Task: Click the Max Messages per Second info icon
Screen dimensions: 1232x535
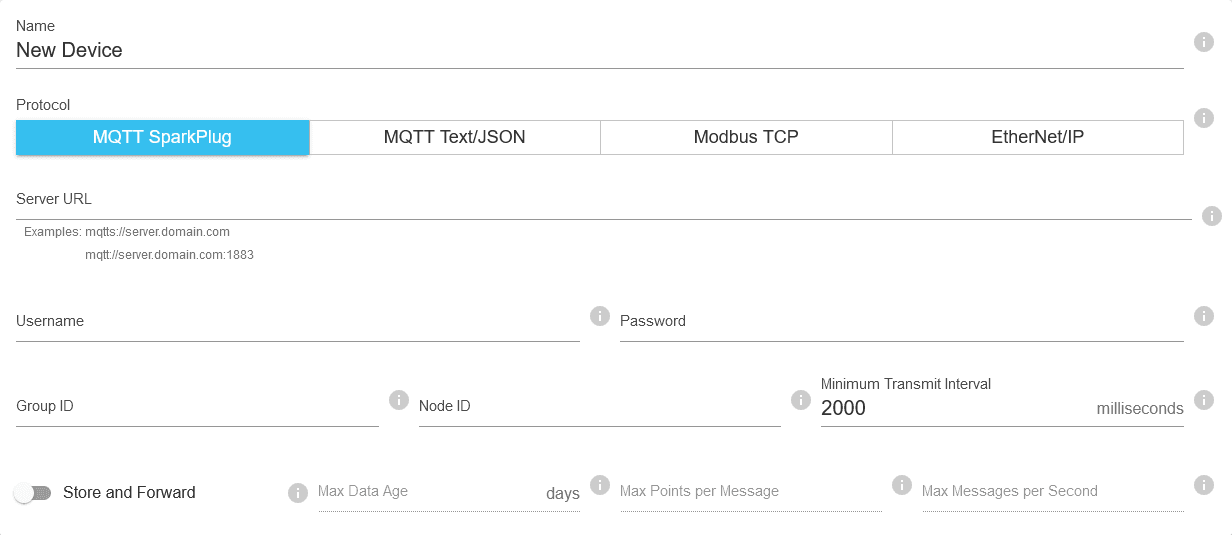Action: coord(1204,485)
